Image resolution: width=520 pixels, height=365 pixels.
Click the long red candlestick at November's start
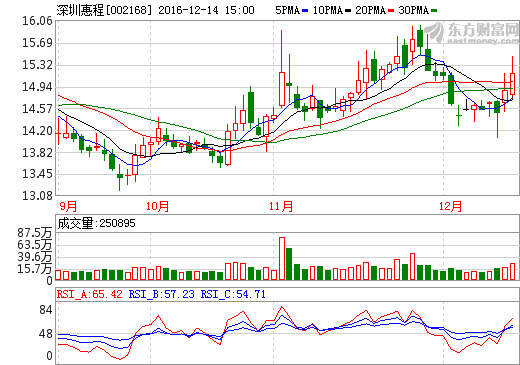(x=282, y=68)
